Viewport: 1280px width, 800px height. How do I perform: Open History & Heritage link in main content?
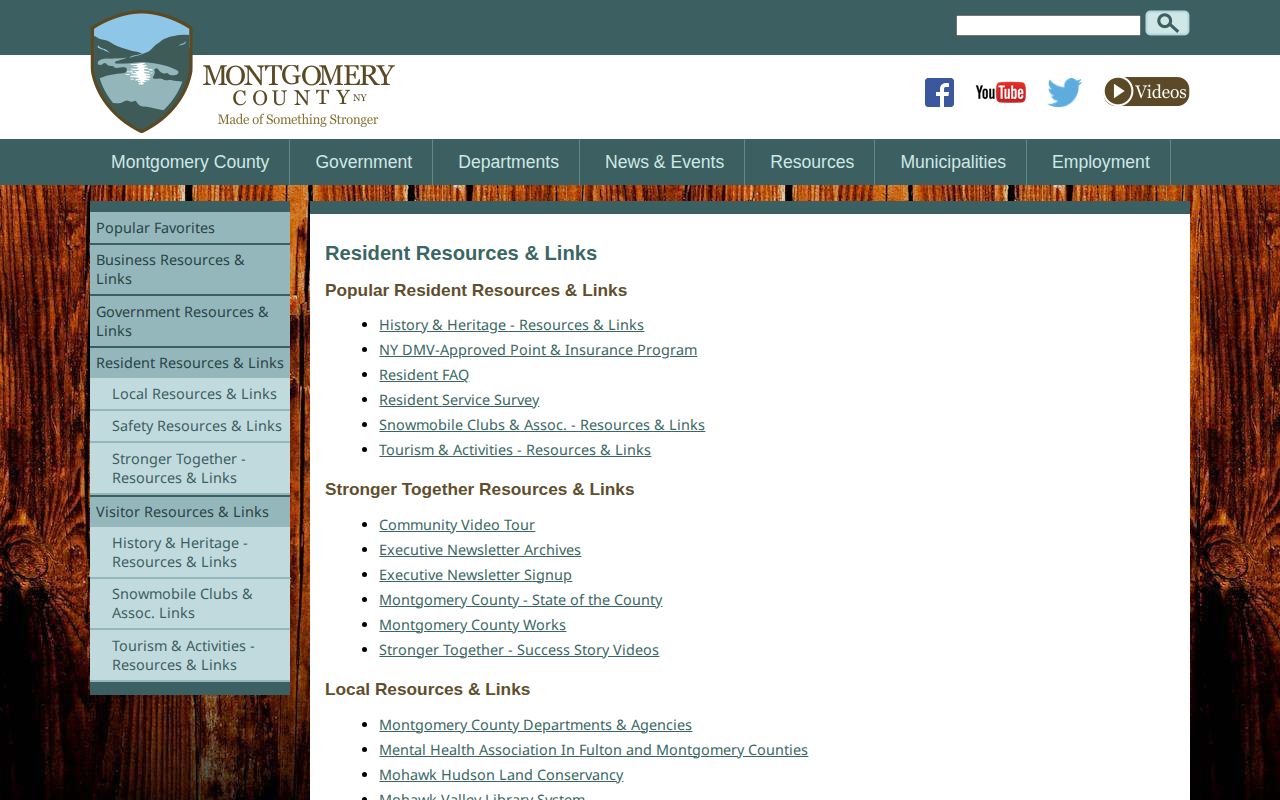point(511,325)
